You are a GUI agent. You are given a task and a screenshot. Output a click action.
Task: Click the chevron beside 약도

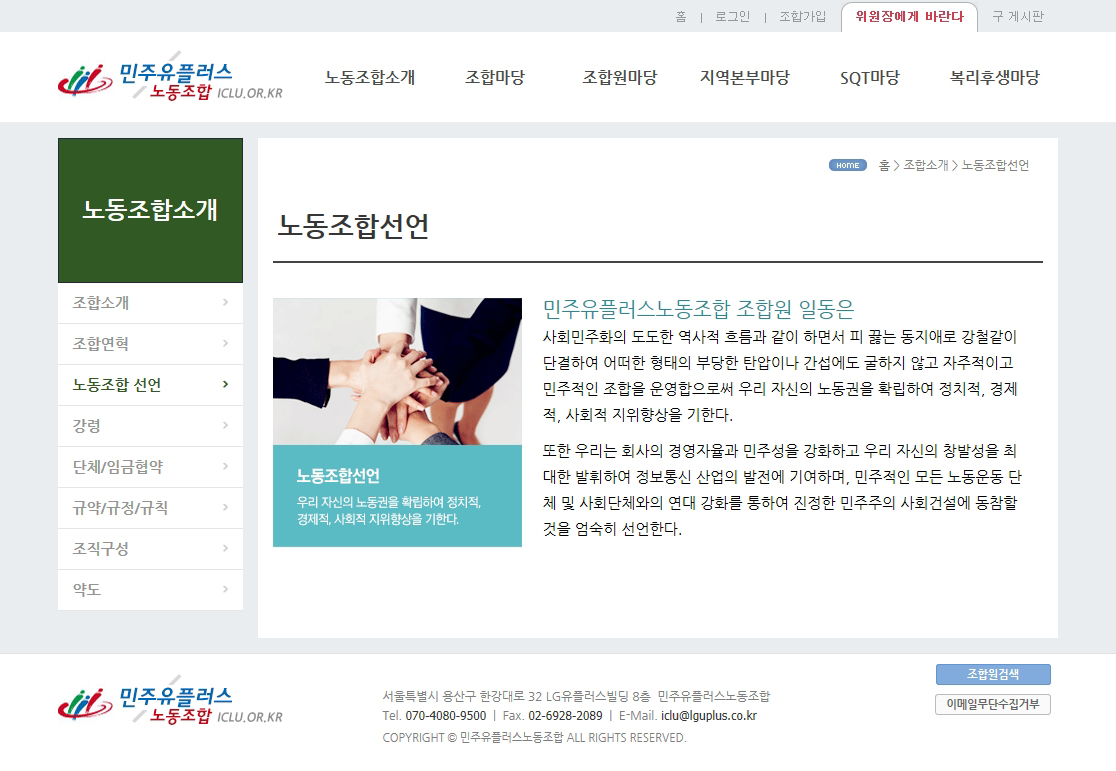(x=226, y=589)
